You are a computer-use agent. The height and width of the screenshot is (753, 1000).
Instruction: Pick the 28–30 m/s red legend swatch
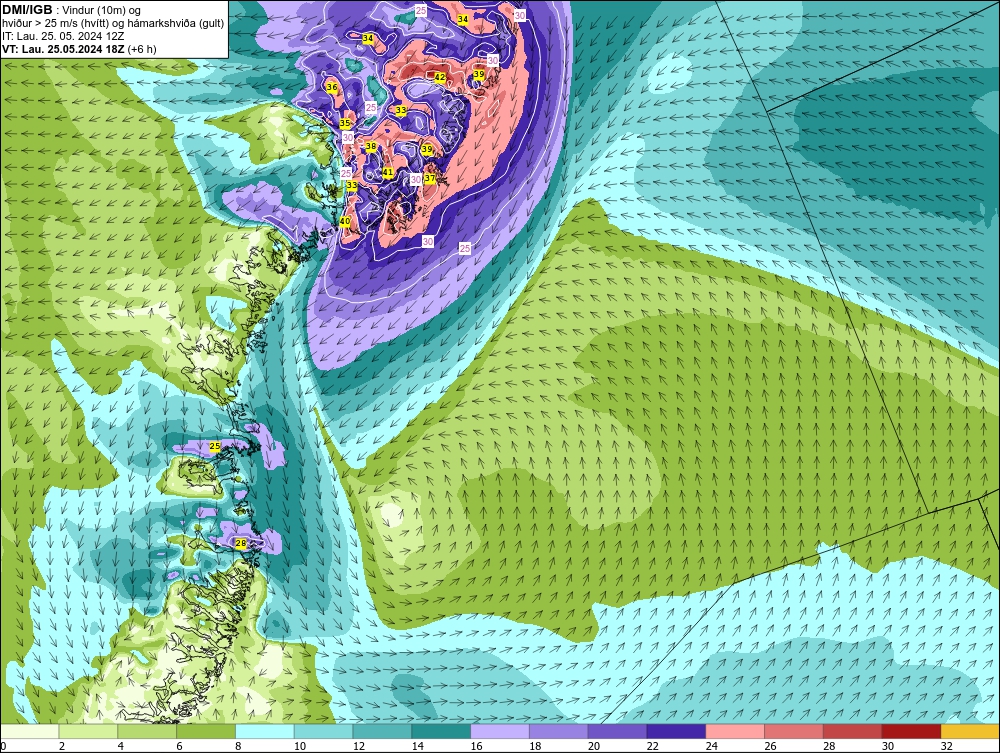[853, 731]
